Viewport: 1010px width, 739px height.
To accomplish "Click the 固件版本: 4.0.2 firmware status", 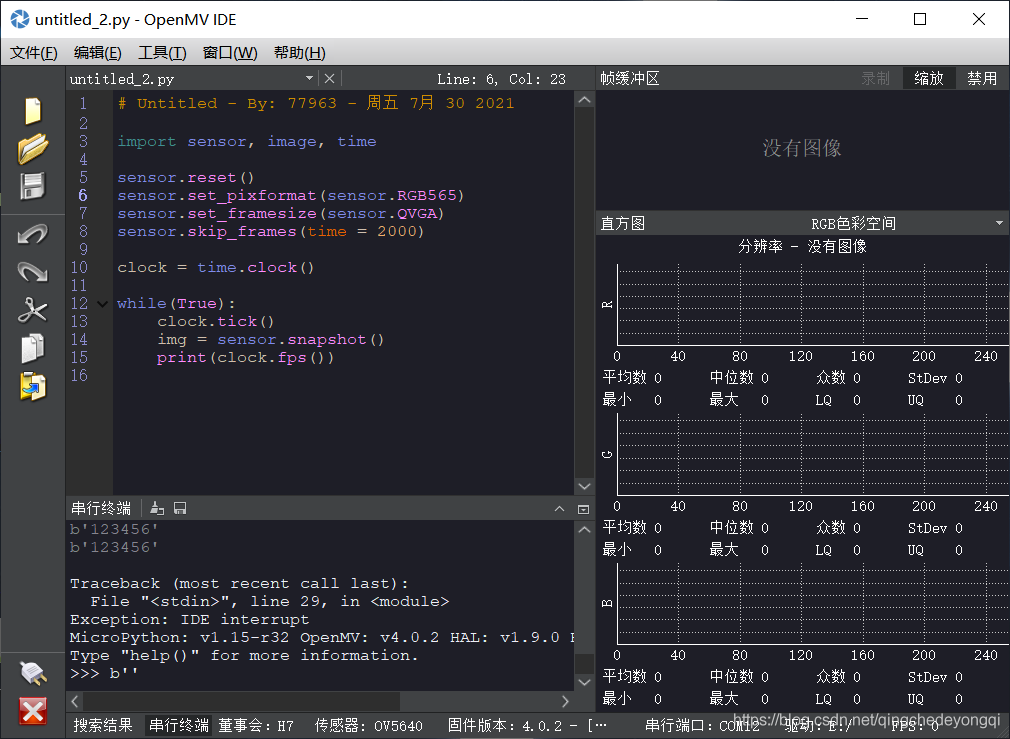I will click(x=527, y=726).
